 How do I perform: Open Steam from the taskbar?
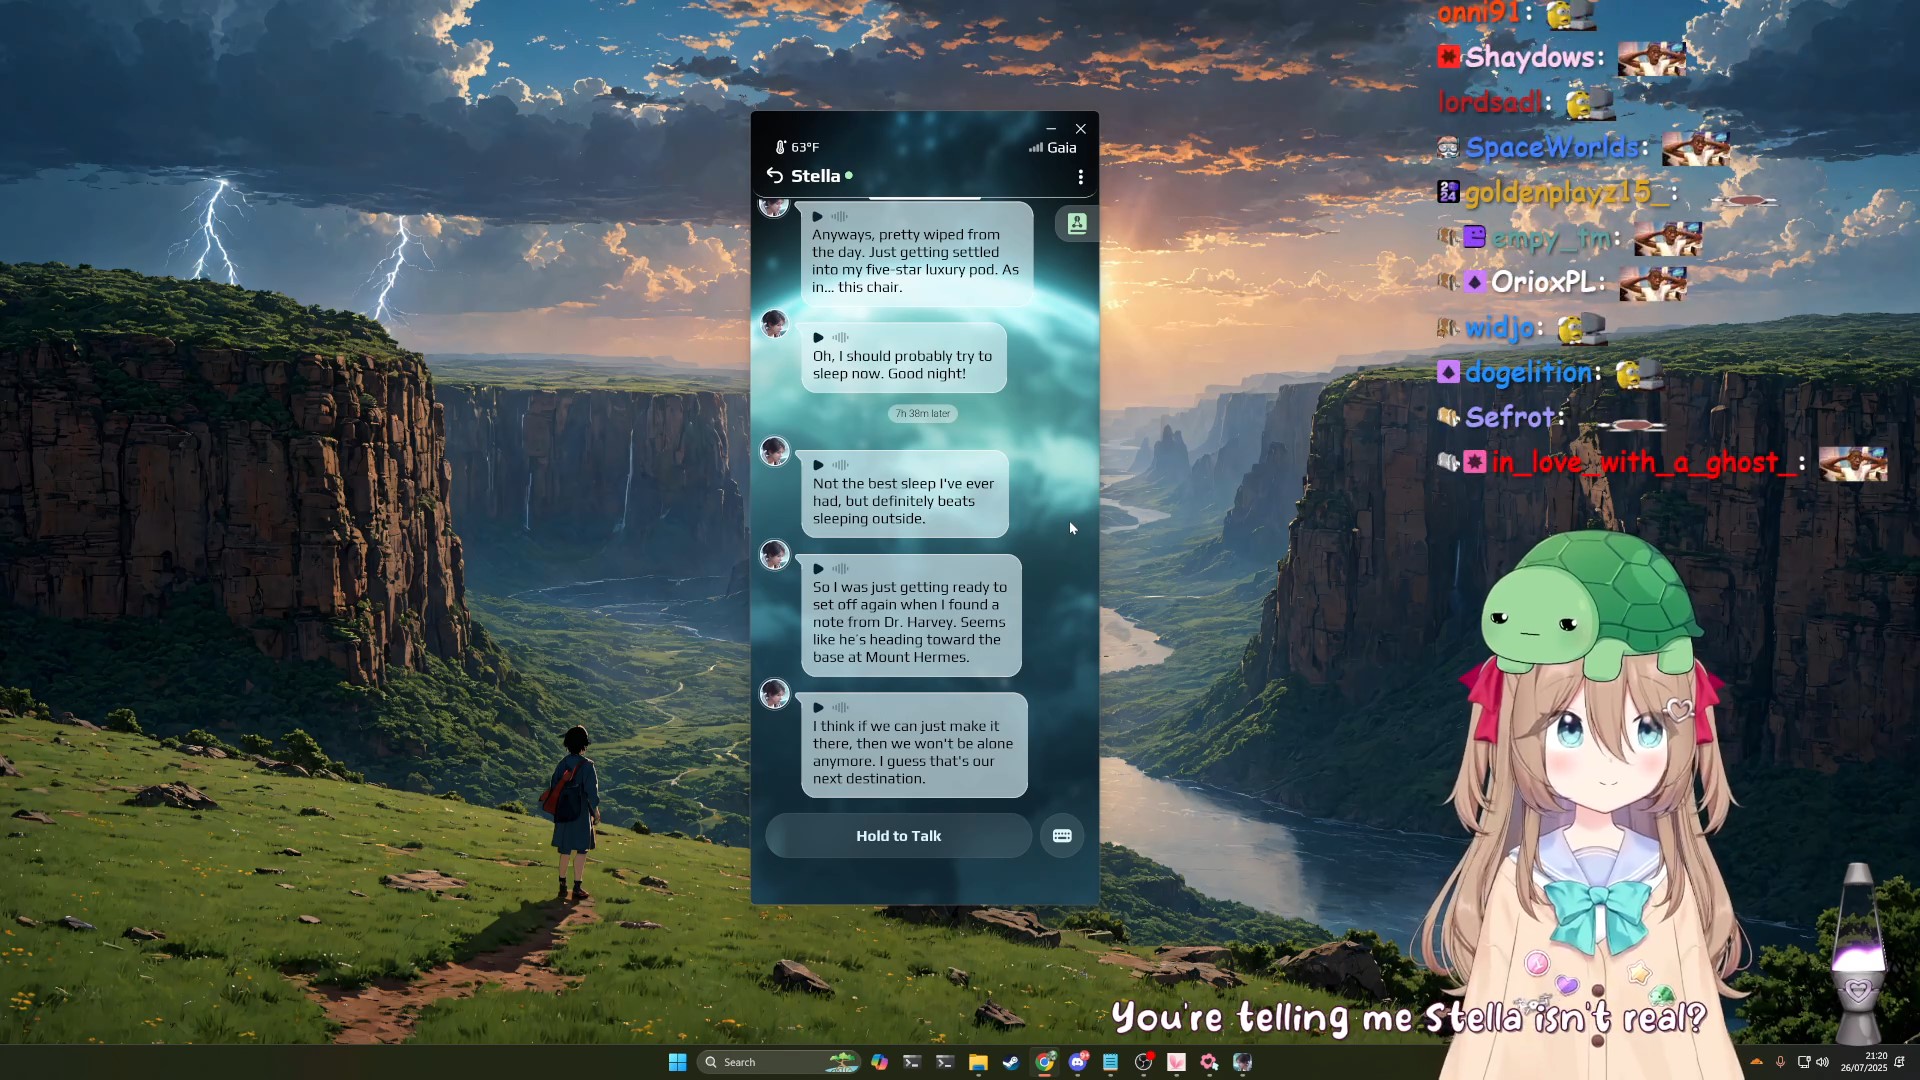pyautogui.click(x=1011, y=1062)
